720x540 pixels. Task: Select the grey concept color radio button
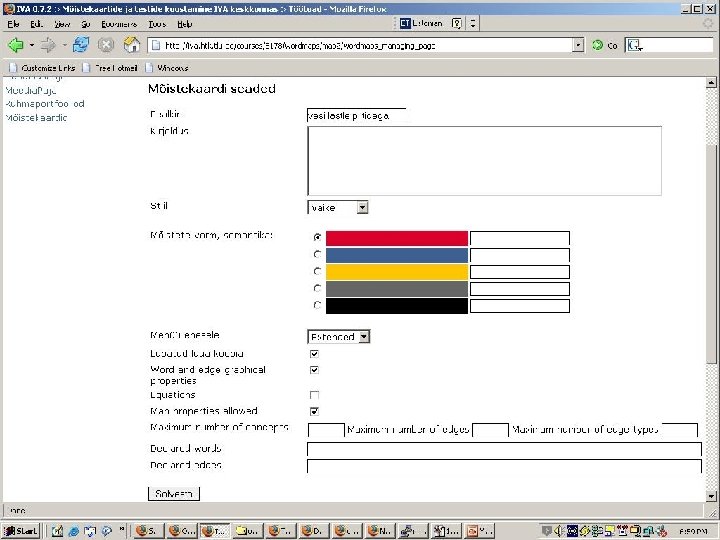[317, 288]
